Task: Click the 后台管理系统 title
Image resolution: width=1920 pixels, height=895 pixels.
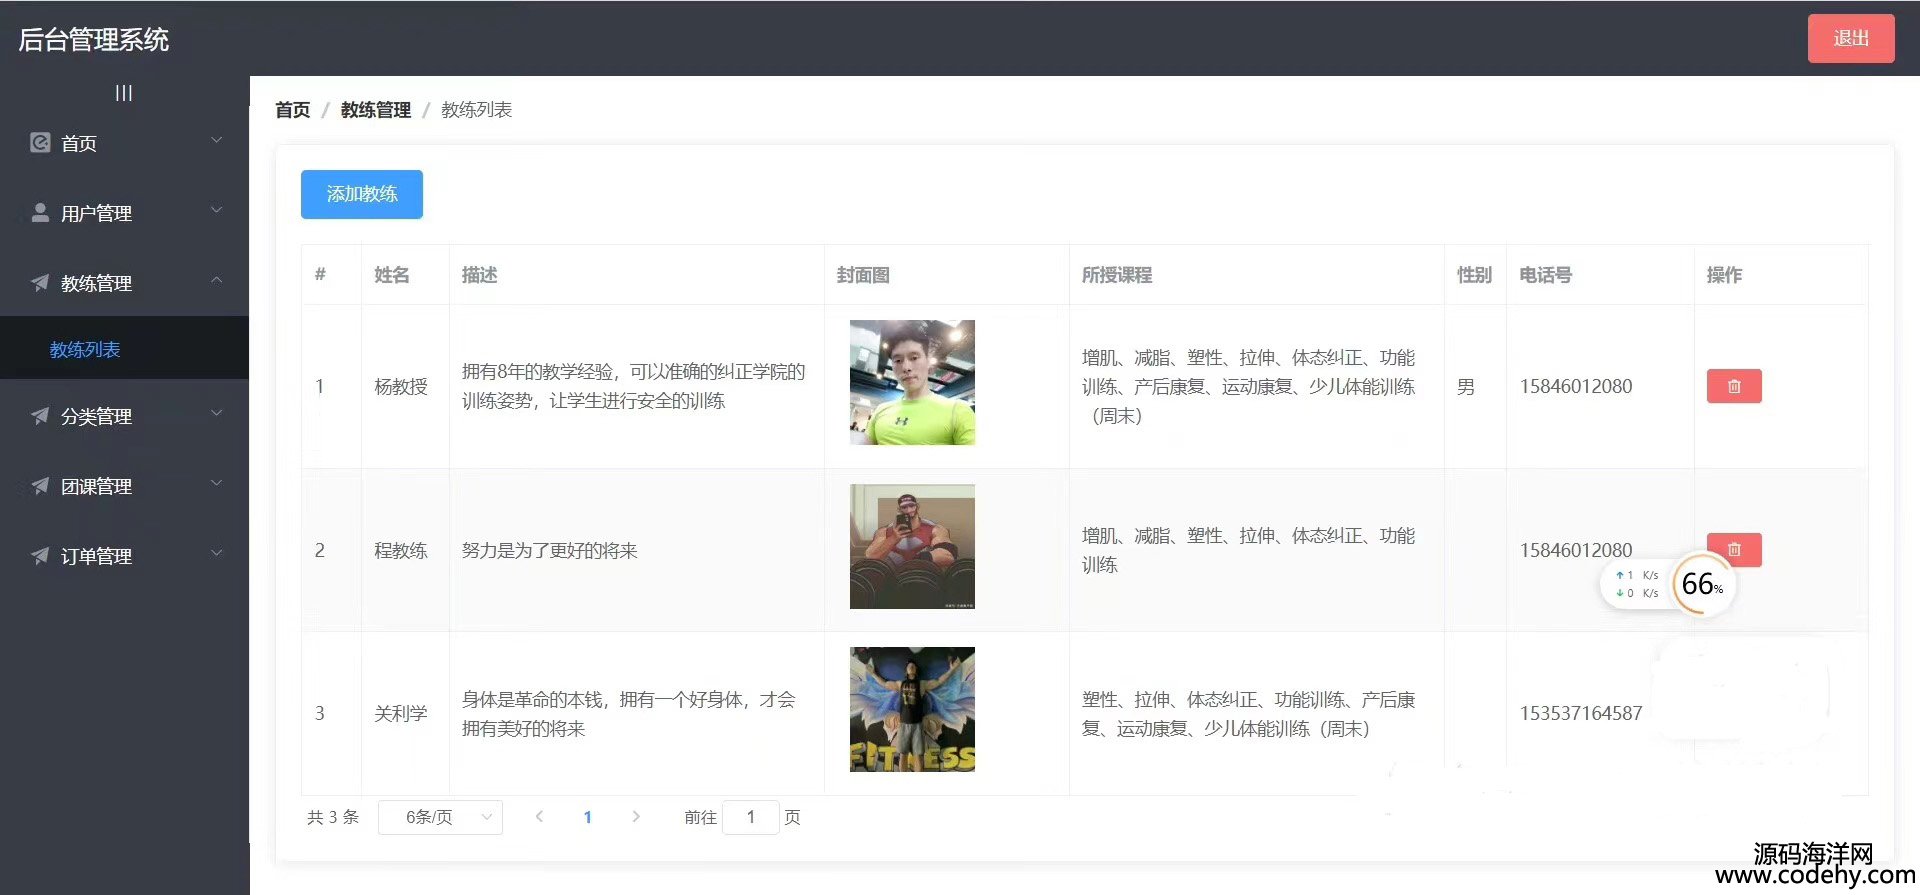Action: [x=94, y=39]
